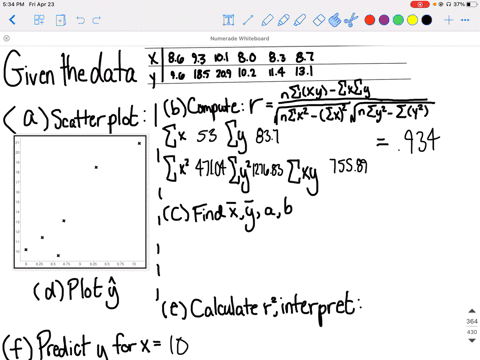
Task: Open the three-dot more options menu
Action: (465, 20)
